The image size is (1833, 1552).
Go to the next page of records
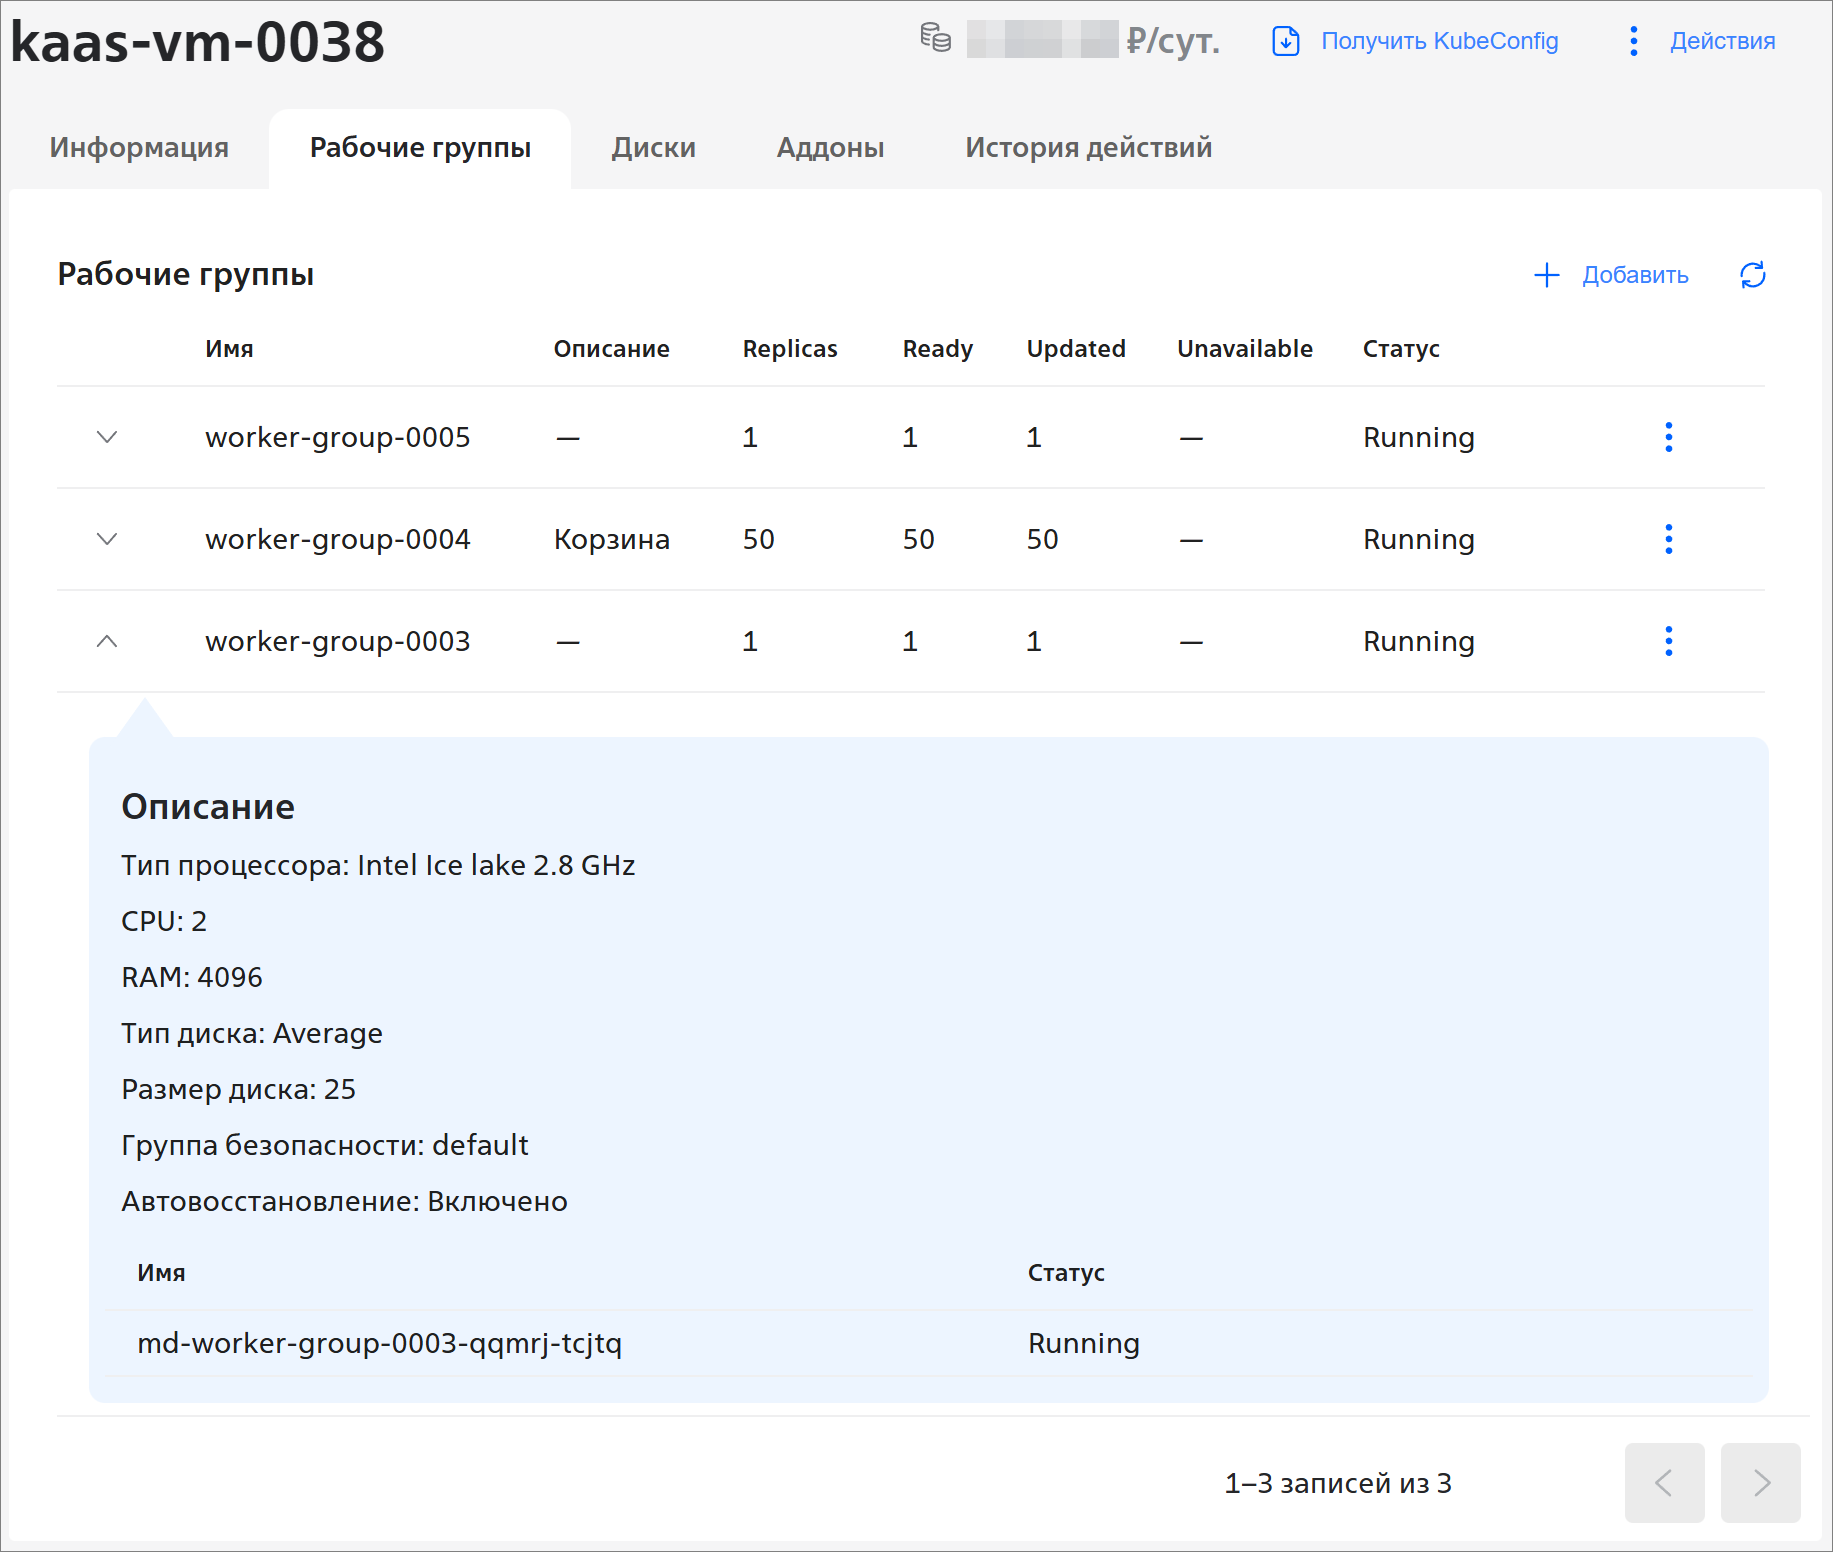(x=1760, y=1482)
